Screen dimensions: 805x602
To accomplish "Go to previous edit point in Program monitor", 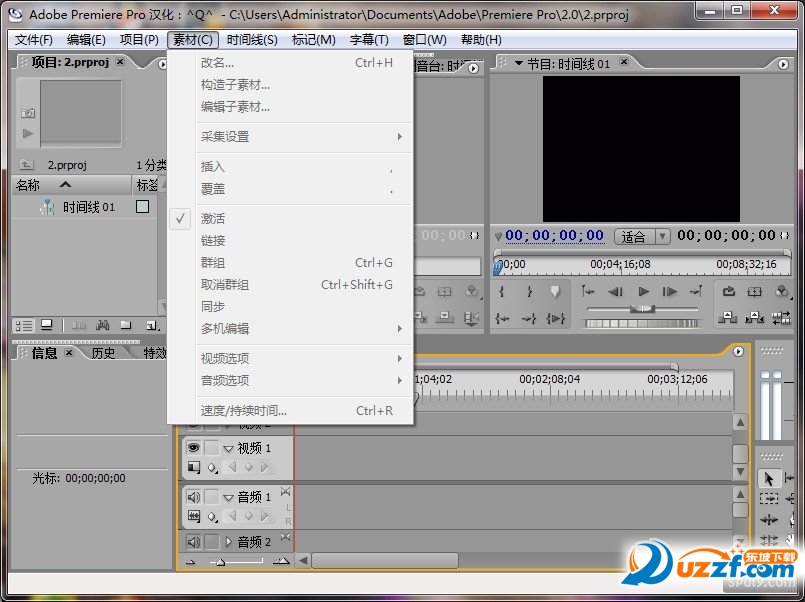I will (x=588, y=292).
